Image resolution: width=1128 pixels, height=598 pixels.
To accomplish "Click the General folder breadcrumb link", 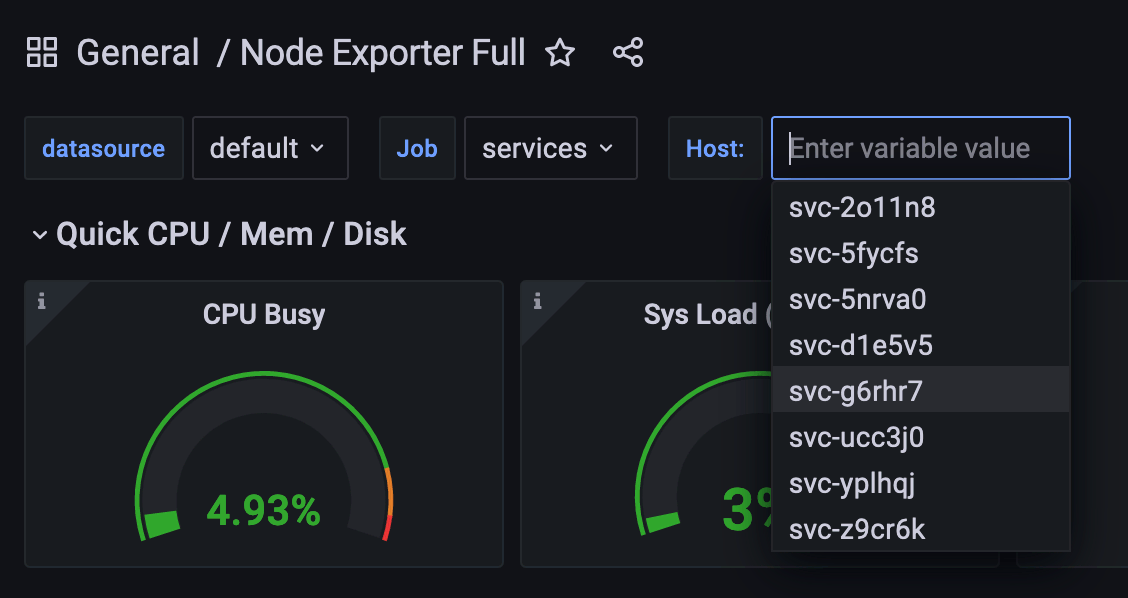I will point(138,53).
